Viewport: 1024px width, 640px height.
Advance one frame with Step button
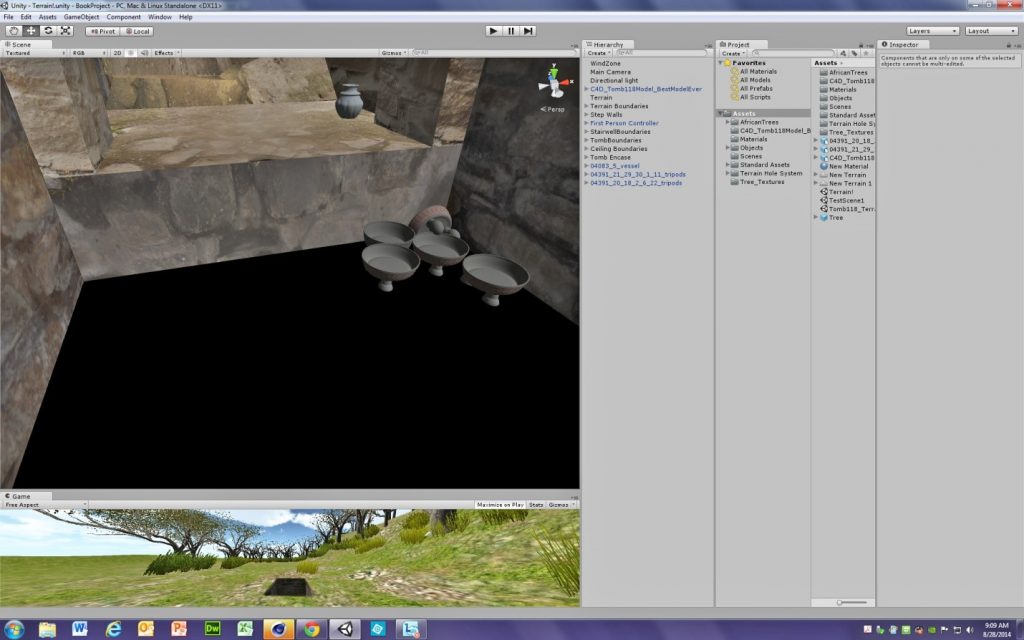coord(528,31)
